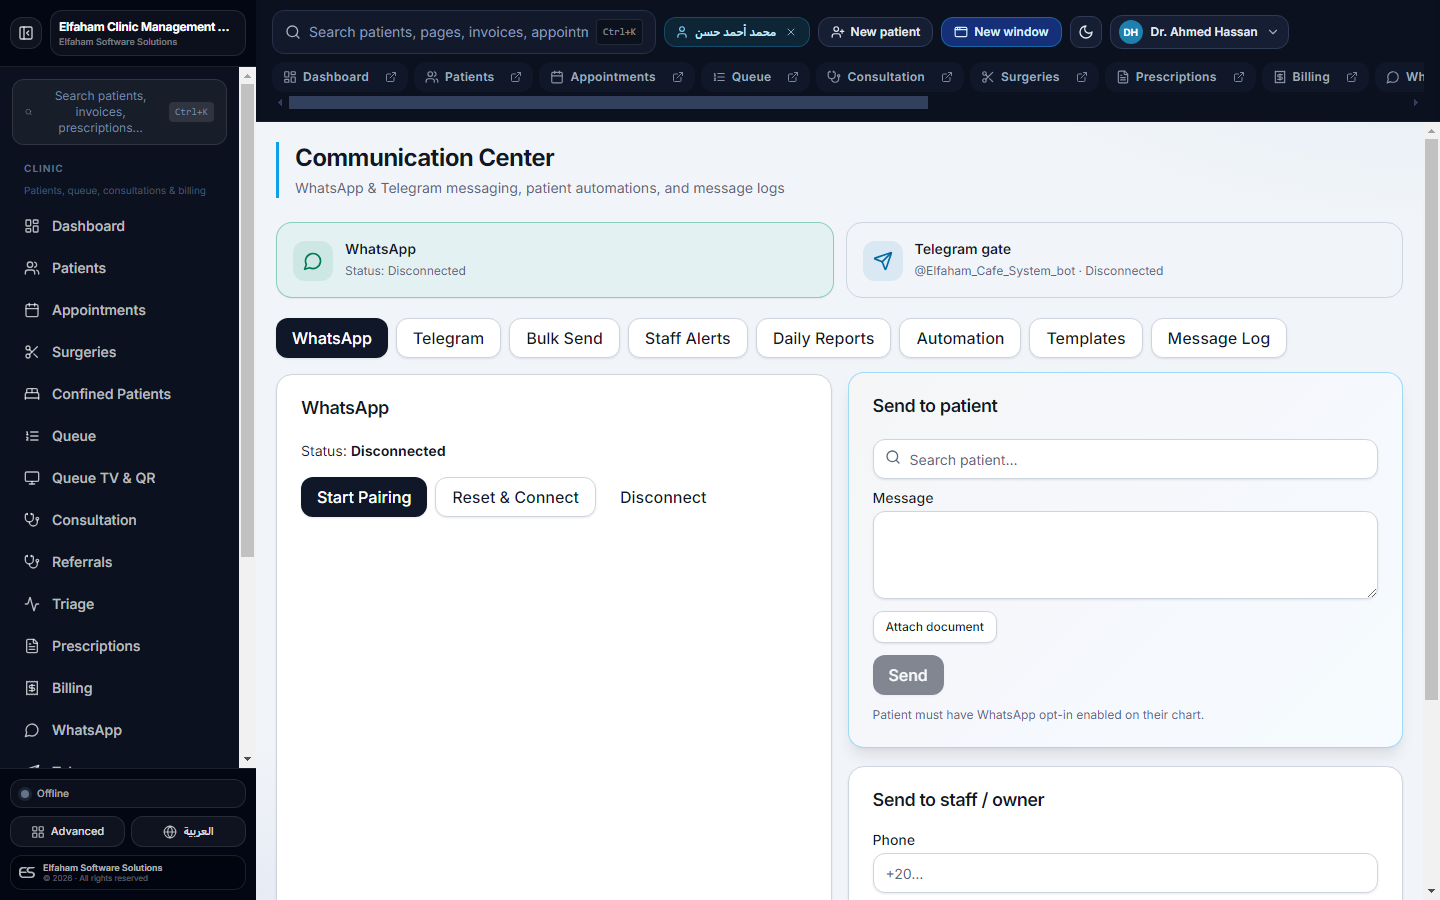Open Consultation in the sidebar
Image resolution: width=1440 pixels, height=900 pixels.
(120, 520)
